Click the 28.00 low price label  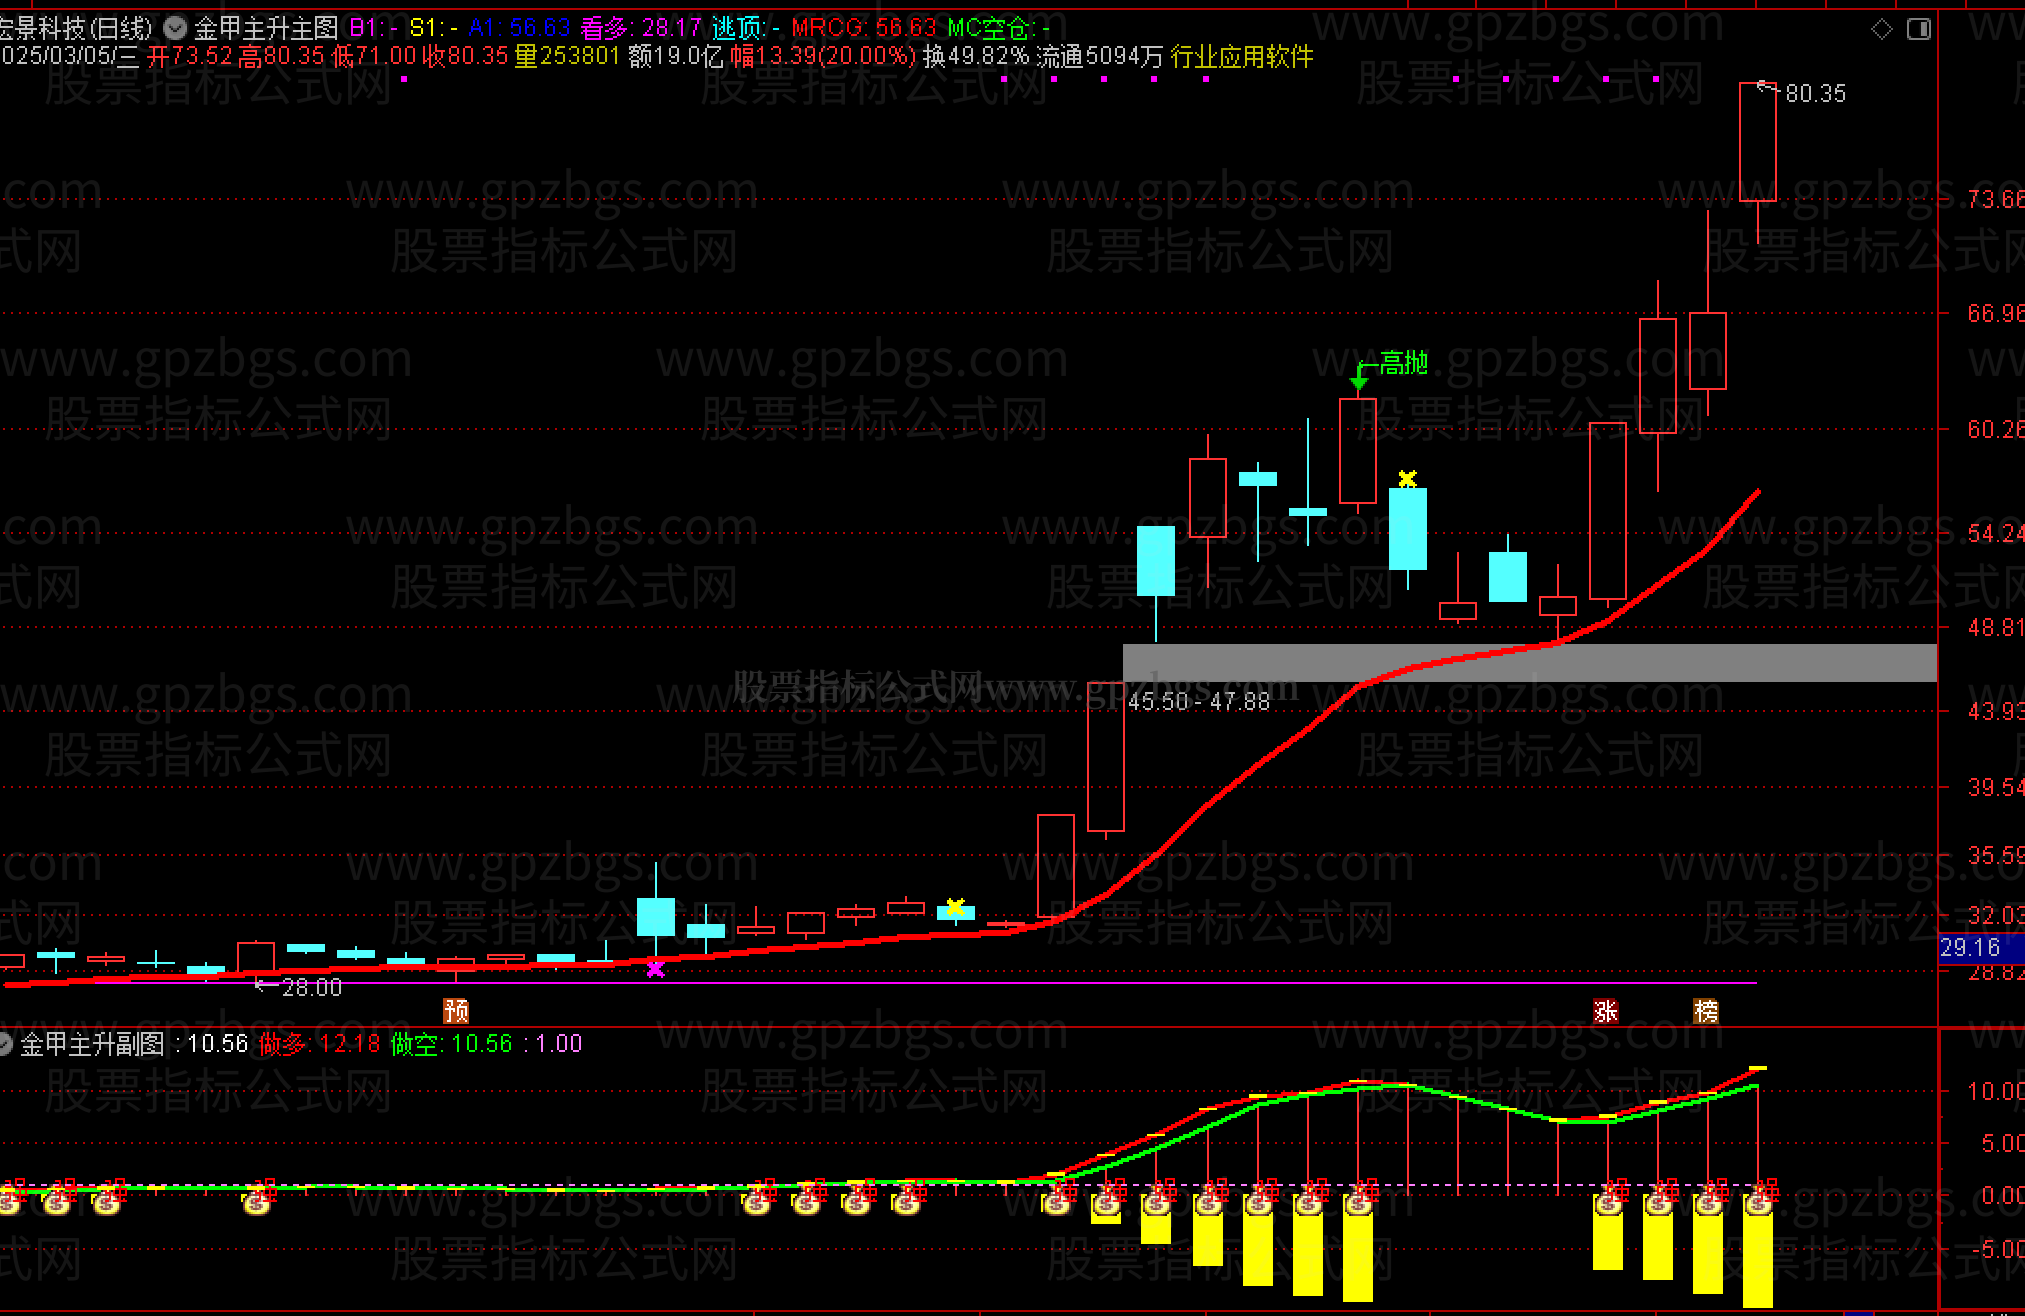311,988
